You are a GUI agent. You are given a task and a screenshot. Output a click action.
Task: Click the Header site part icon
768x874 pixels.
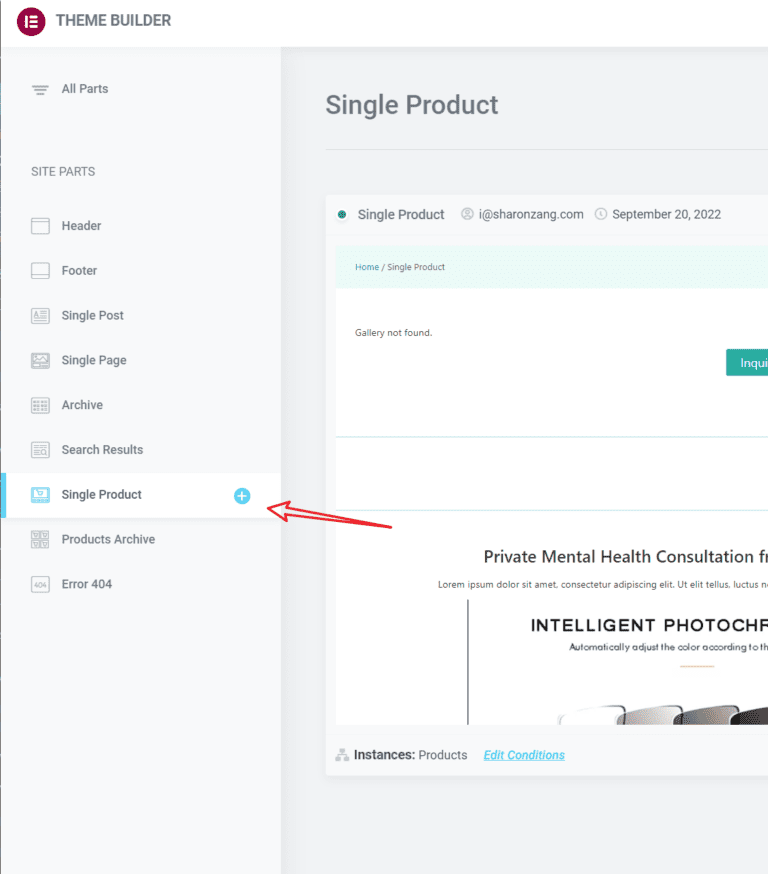point(40,226)
